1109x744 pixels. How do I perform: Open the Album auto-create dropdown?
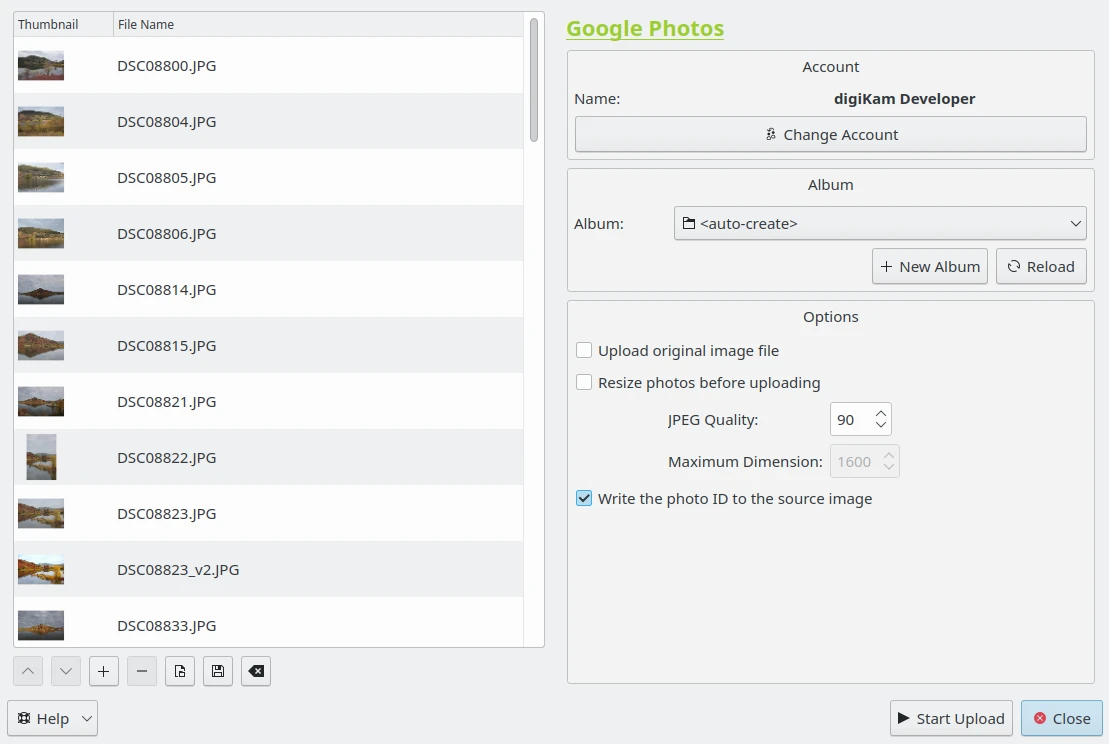click(880, 224)
